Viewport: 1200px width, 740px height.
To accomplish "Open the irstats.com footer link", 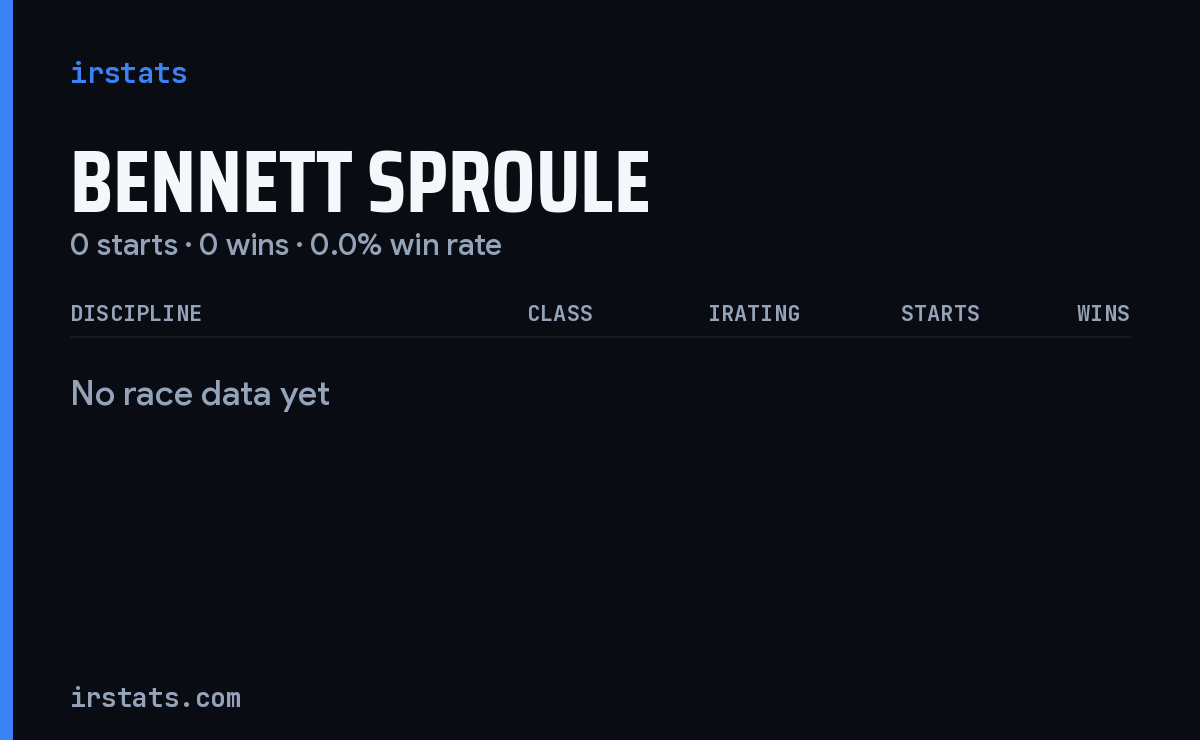I will (x=156, y=697).
